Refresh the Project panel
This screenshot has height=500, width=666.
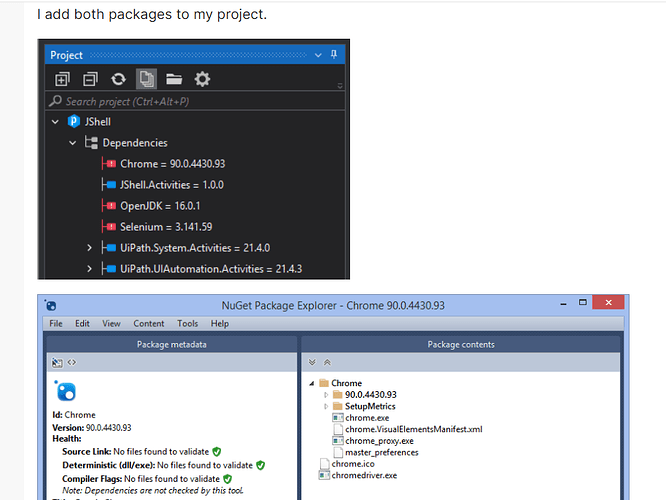(x=118, y=79)
